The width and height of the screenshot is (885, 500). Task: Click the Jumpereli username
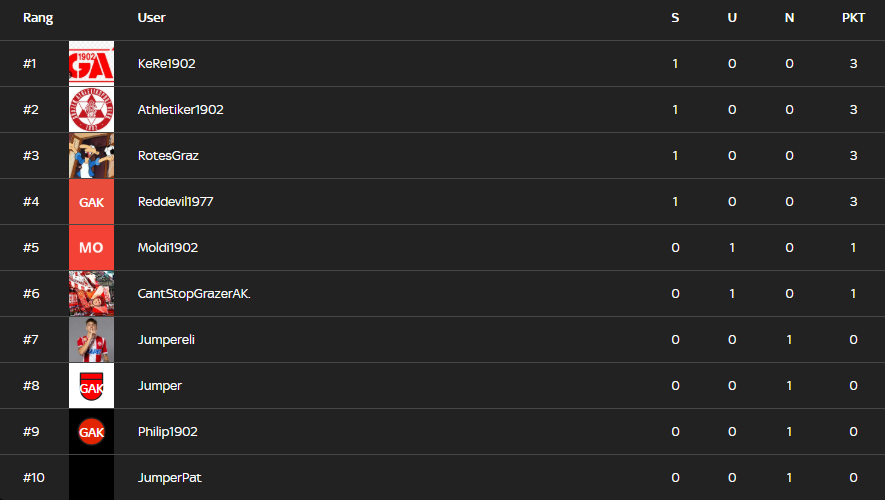(x=166, y=340)
